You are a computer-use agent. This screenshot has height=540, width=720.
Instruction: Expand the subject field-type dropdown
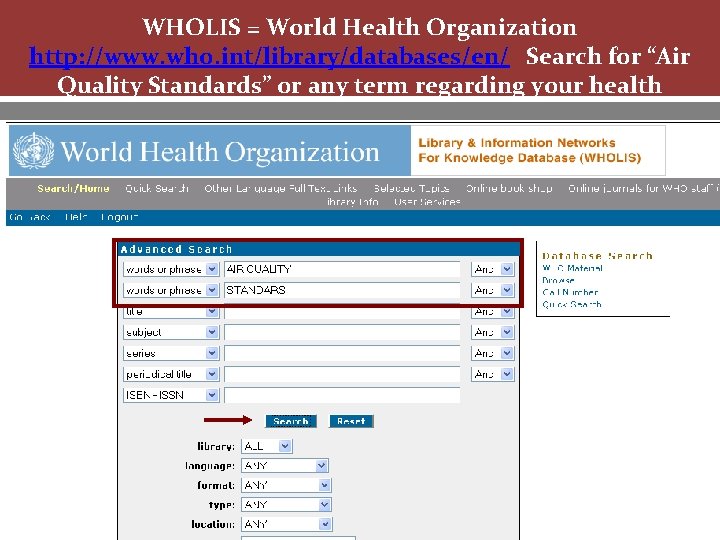[x=171, y=332]
